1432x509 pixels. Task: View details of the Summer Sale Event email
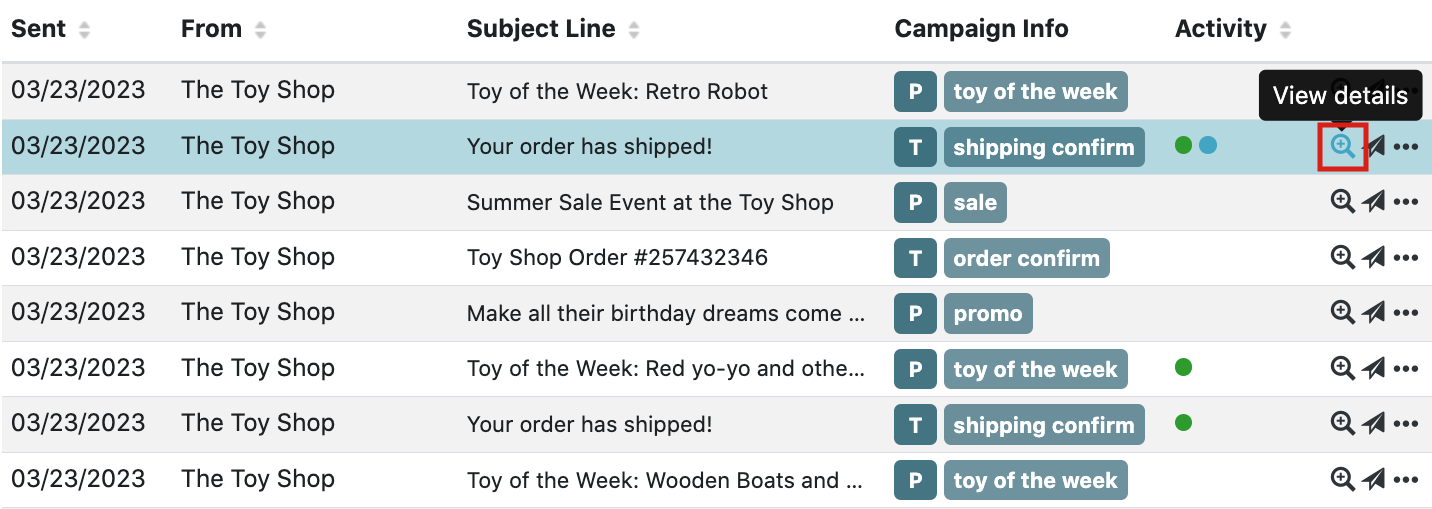pos(1342,202)
